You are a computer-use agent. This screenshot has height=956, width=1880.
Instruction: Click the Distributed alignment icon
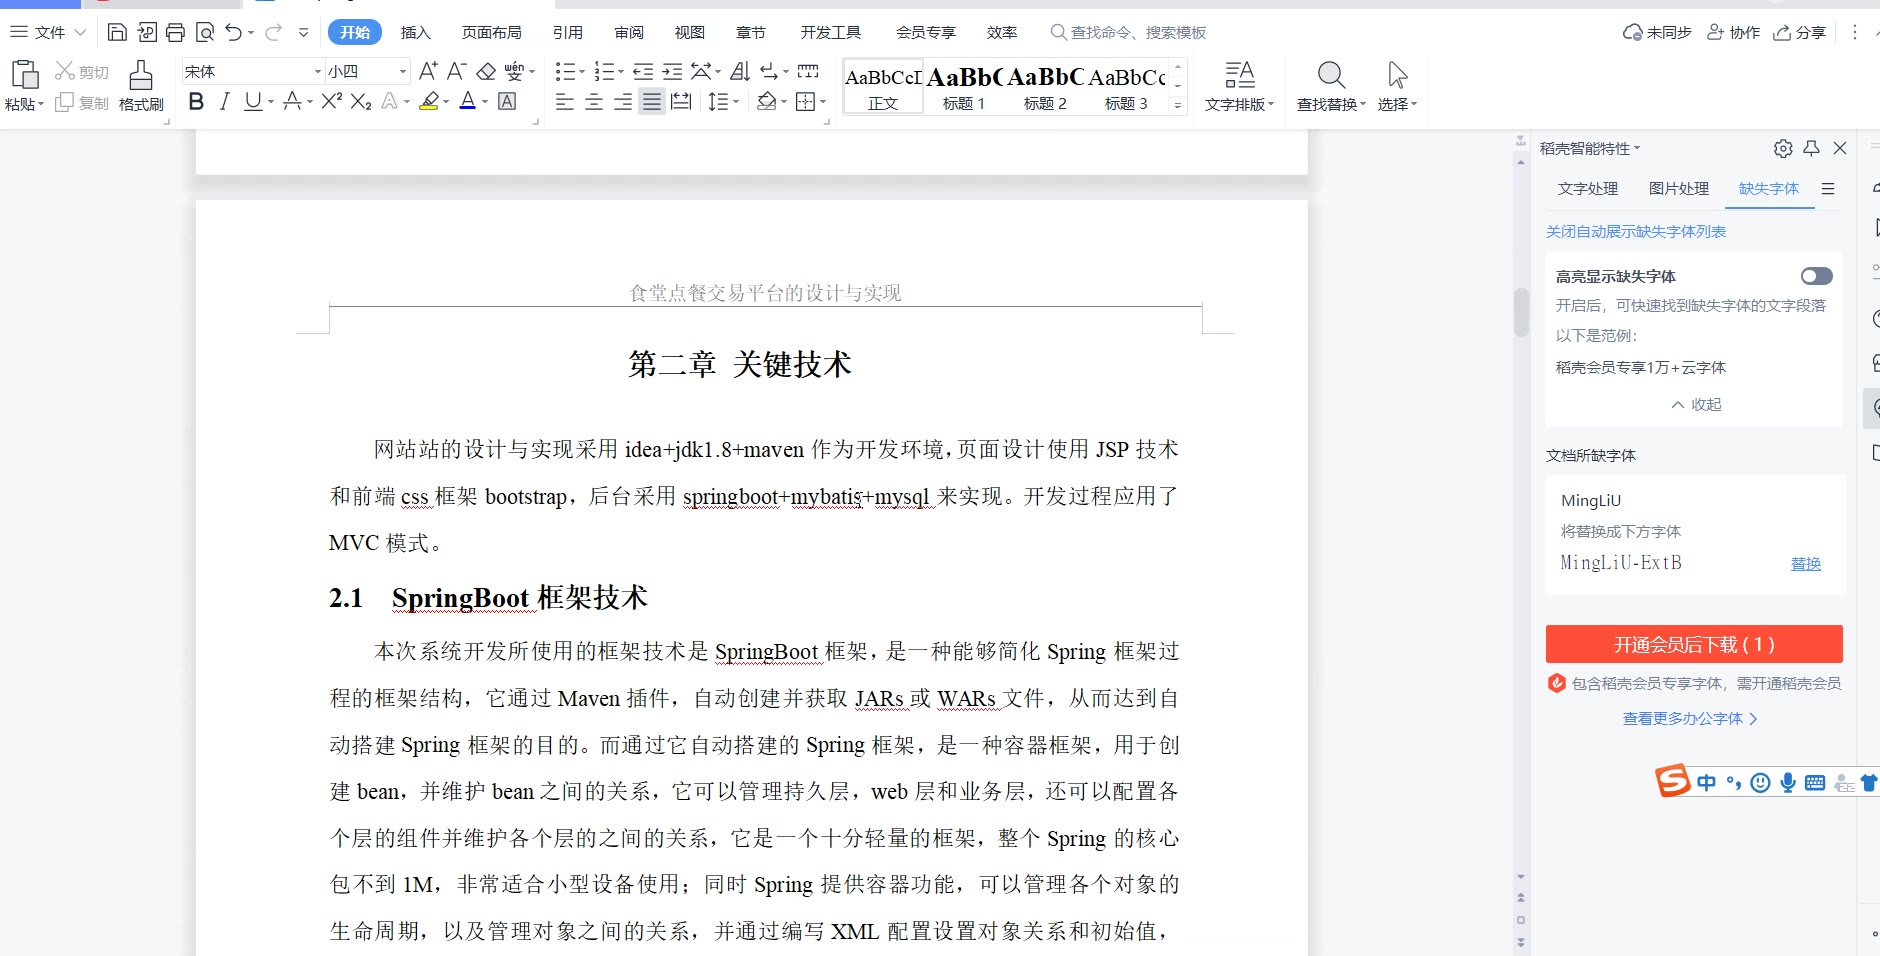[x=681, y=101]
